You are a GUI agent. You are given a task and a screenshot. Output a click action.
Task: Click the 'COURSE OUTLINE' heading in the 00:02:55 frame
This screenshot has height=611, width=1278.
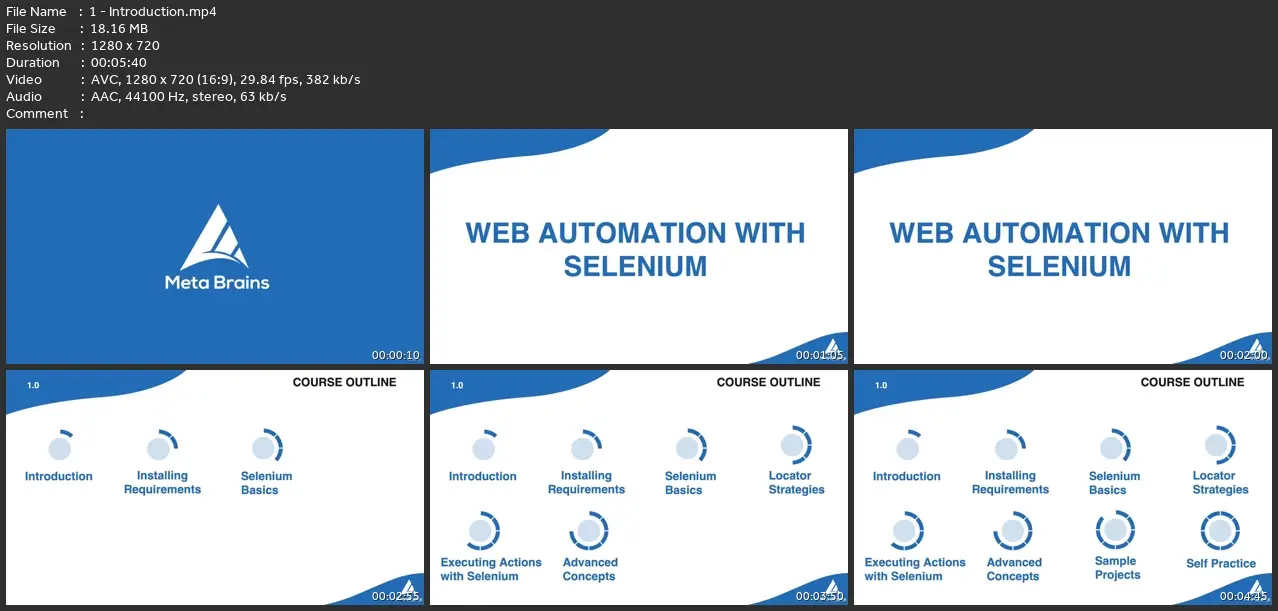tap(344, 383)
